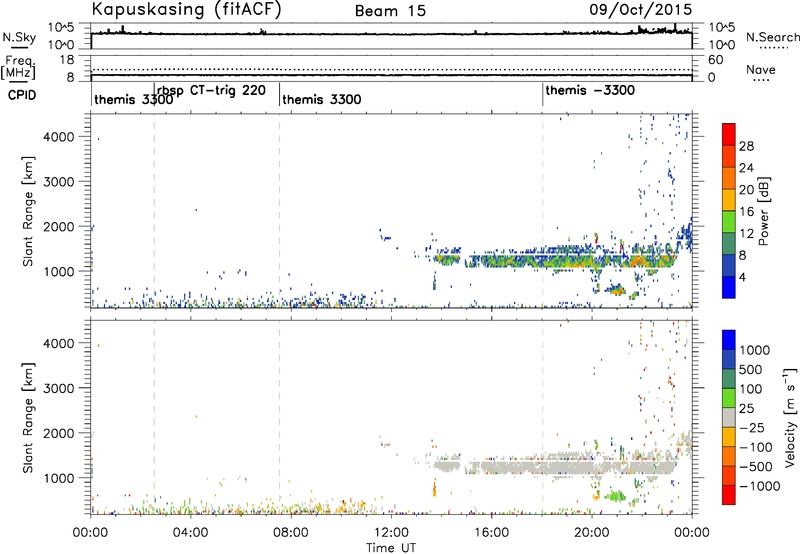Click the '18' frequency axis tick label

67,59
